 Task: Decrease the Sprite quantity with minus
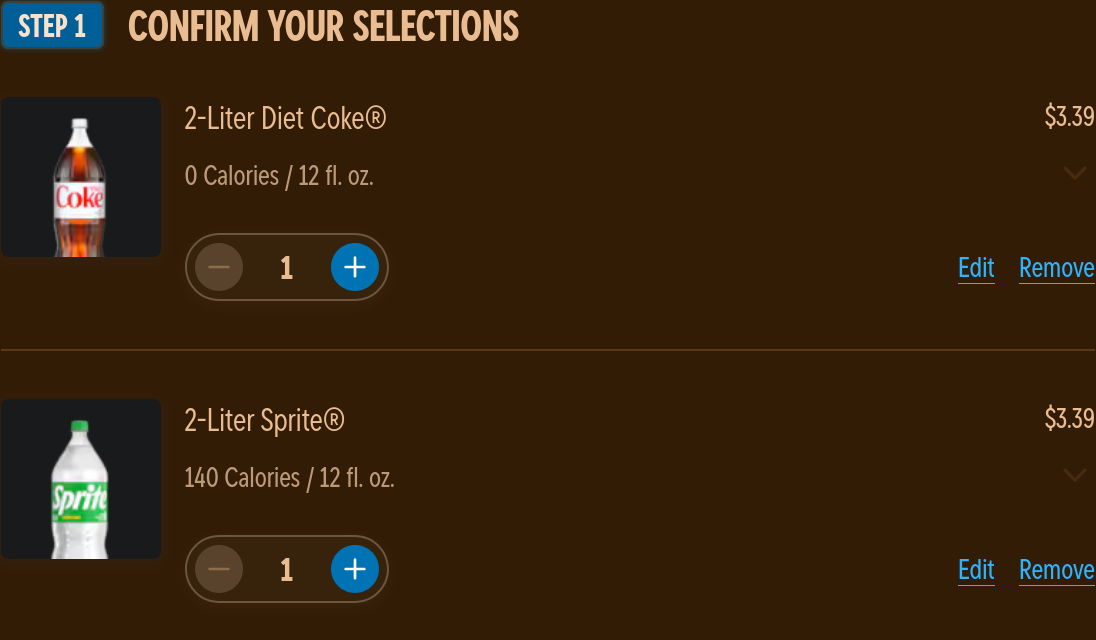[219, 569]
